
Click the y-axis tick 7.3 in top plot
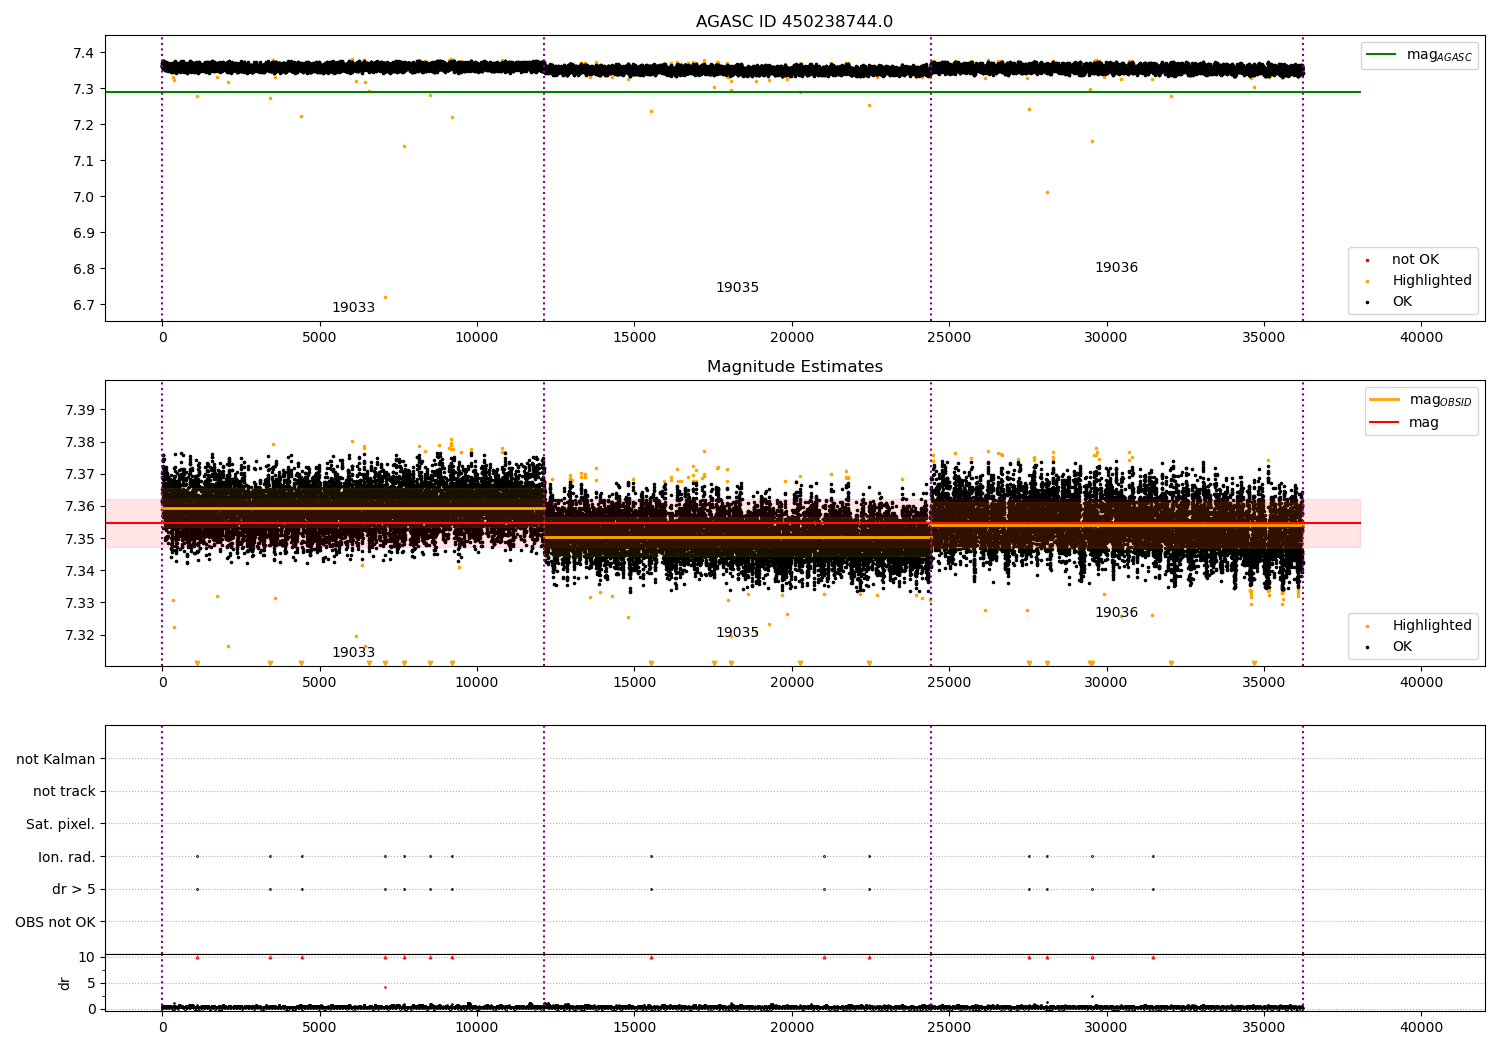click(82, 89)
